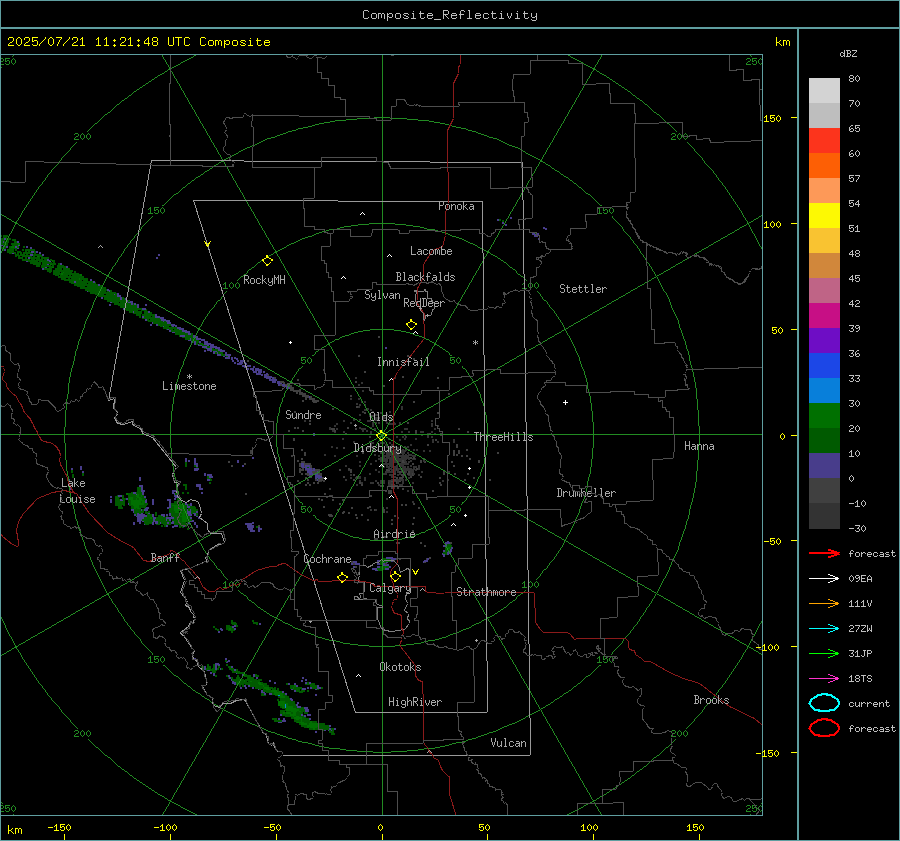
Task: Click the HighRiver city label
Action: [415, 702]
